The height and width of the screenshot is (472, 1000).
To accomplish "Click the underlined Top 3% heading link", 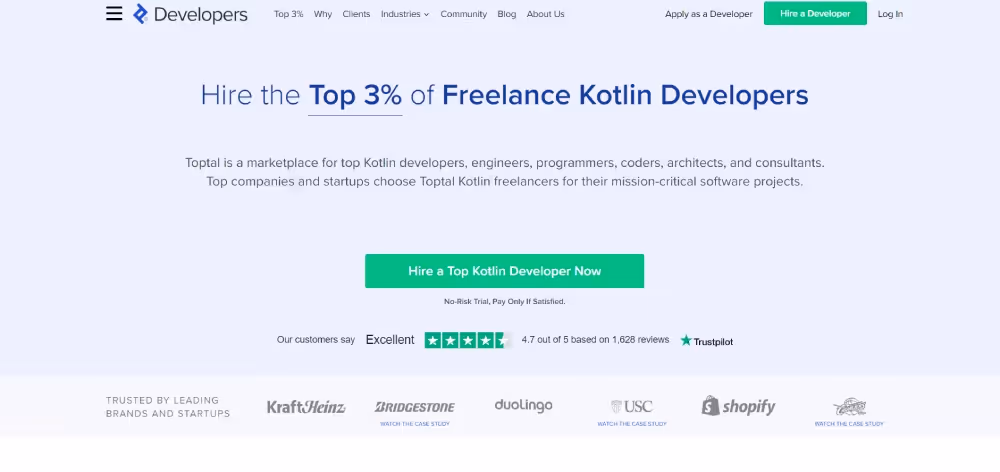I will click(x=355, y=96).
